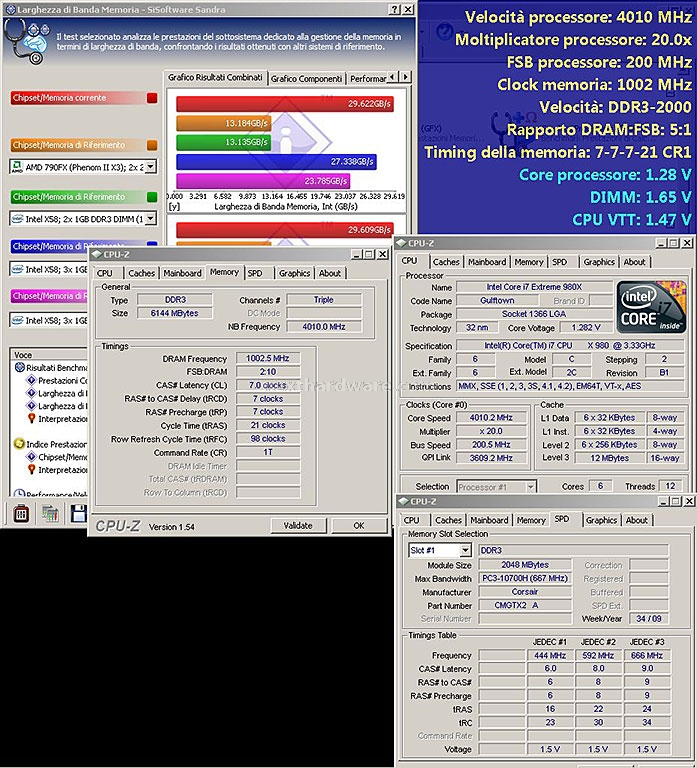This screenshot has height=768, width=697.
Task: Select the orange Chipset/Memoria di Riferimento label
Action: click(x=69, y=145)
